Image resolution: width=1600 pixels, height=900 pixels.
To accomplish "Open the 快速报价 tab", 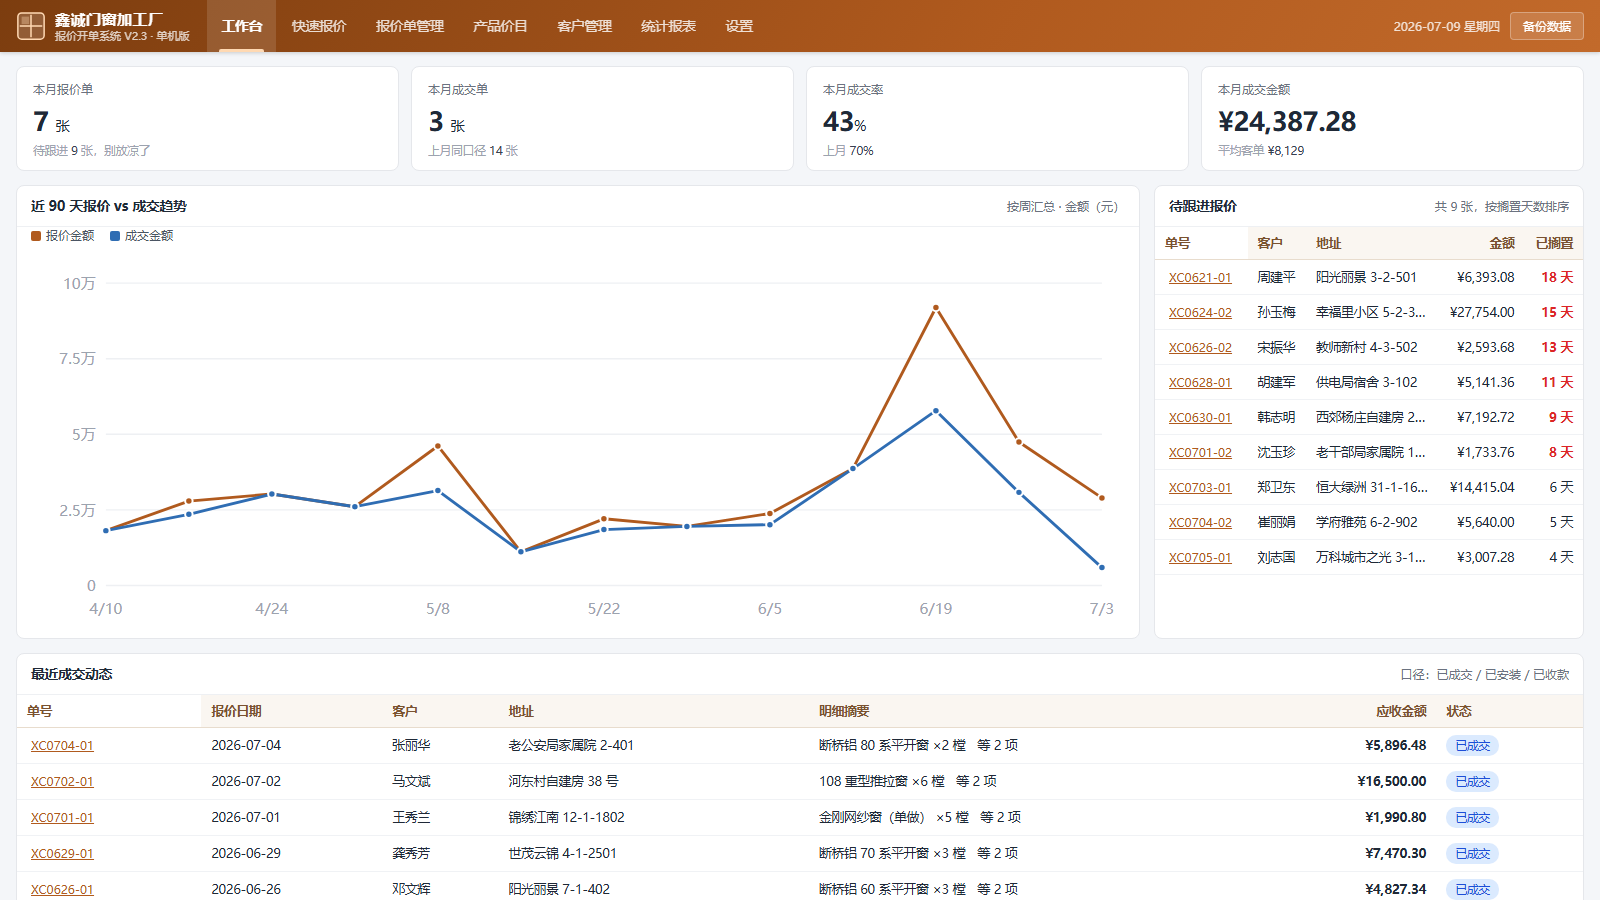I will (x=319, y=26).
